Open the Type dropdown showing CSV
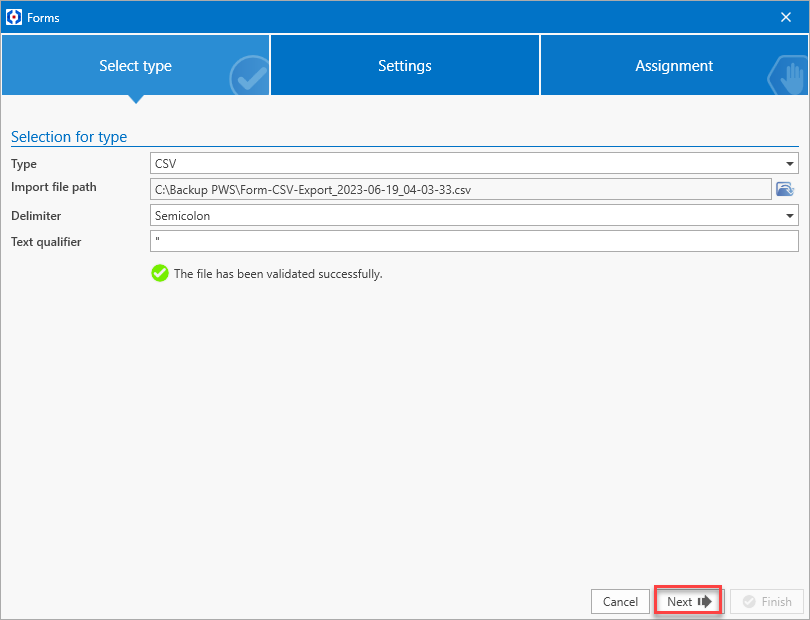810x620 pixels. (474, 163)
